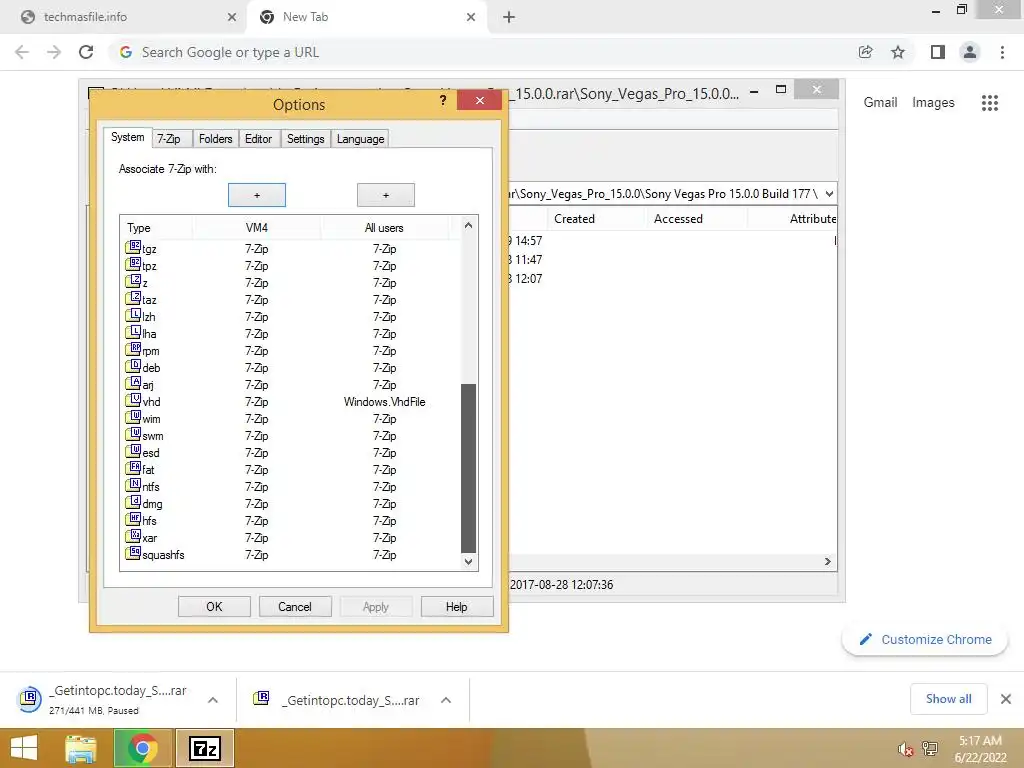Select the lha file type icon

tap(133, 332)
